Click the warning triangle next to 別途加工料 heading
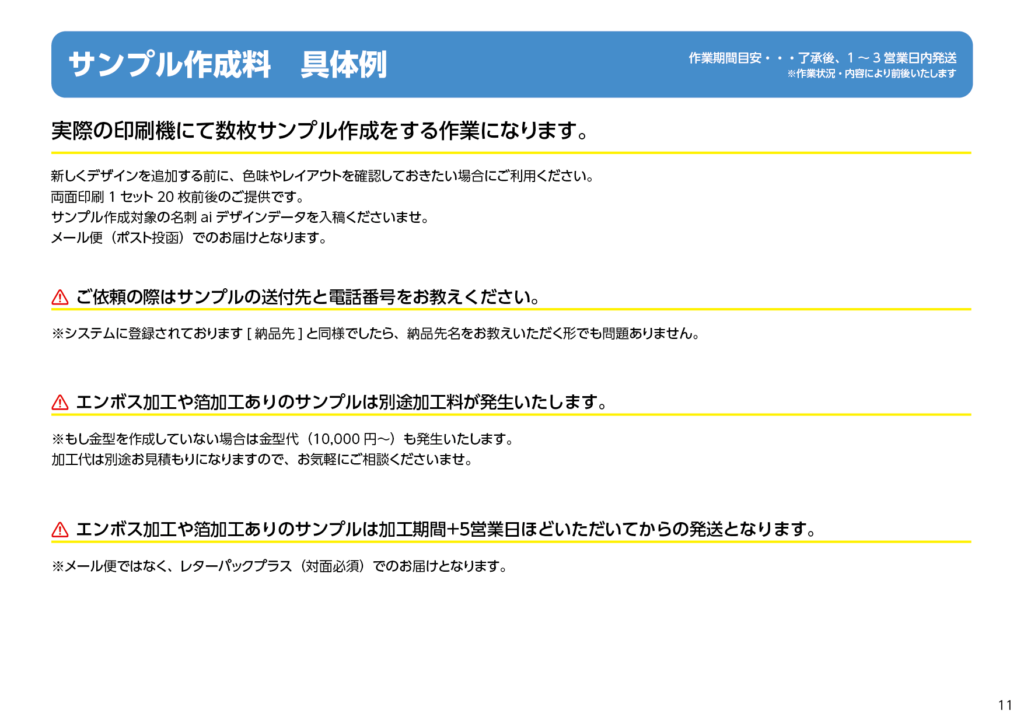This screenshot has height=724, width=1024. coord(59,403)
